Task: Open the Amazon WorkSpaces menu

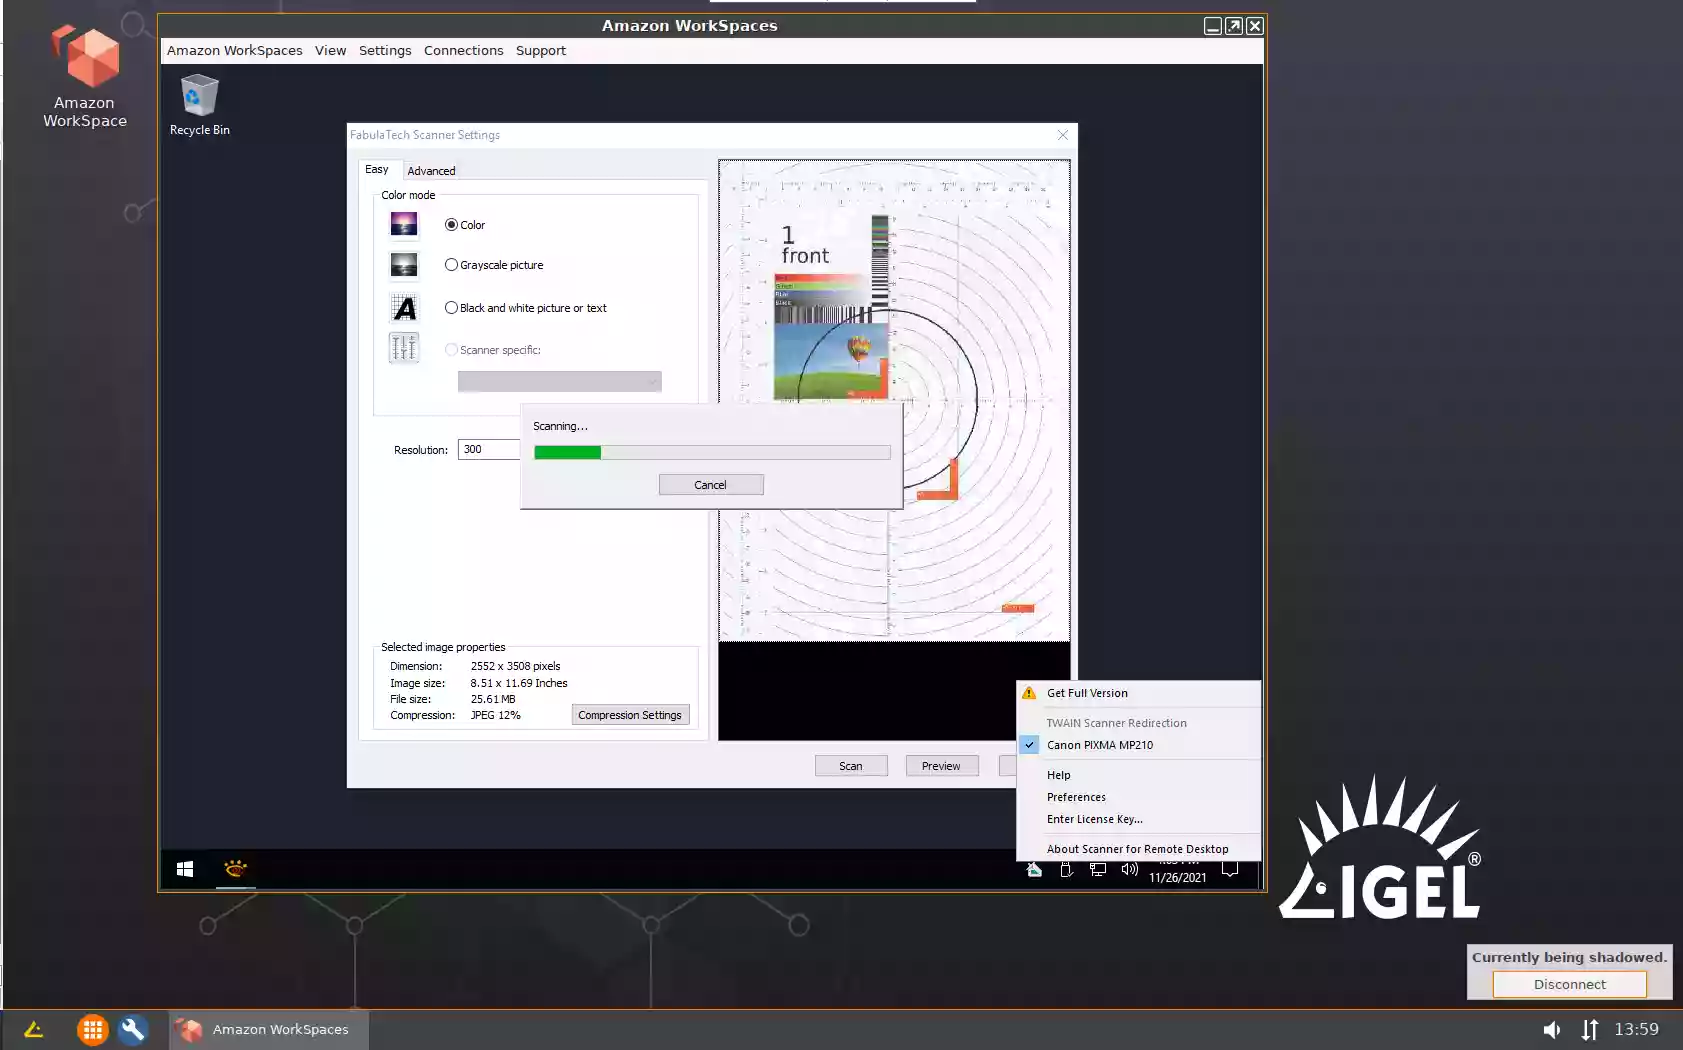Action: 235,51
